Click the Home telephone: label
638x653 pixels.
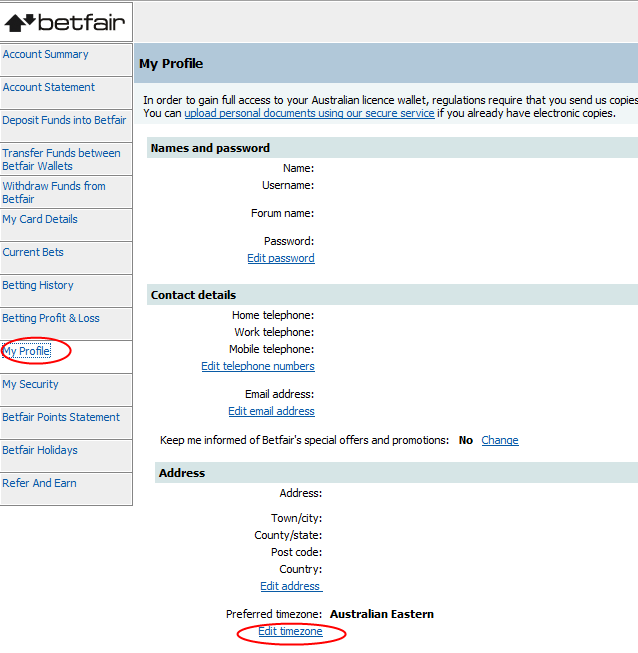pyautogui.click(x=273, y=315)
